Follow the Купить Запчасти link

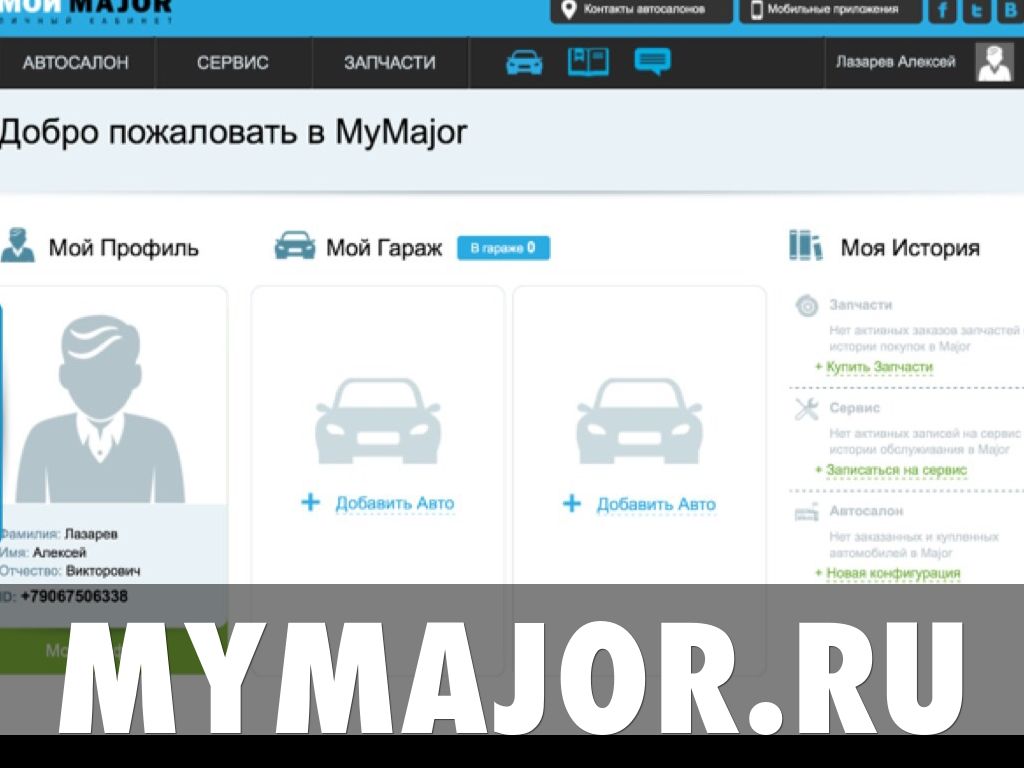878,367
